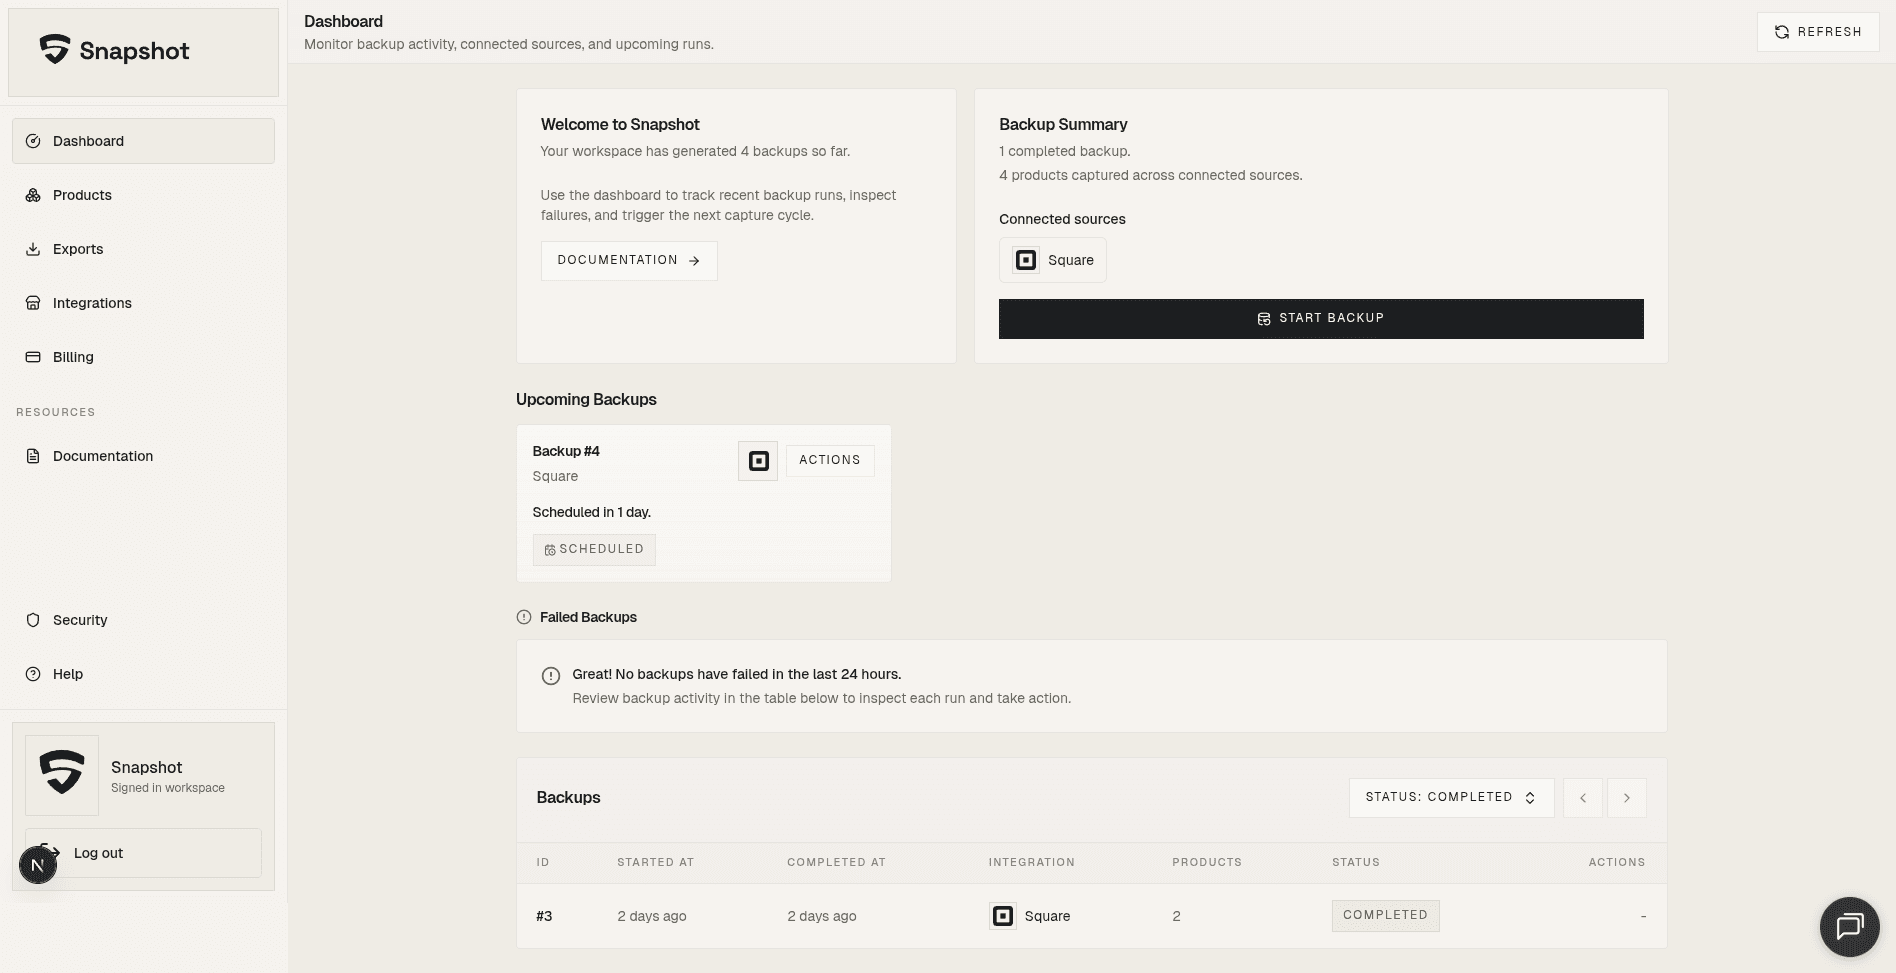Click the Exports download icon
Image resolution: width=1896 pixels, height=973 pixels.
[x=32, y=249]
